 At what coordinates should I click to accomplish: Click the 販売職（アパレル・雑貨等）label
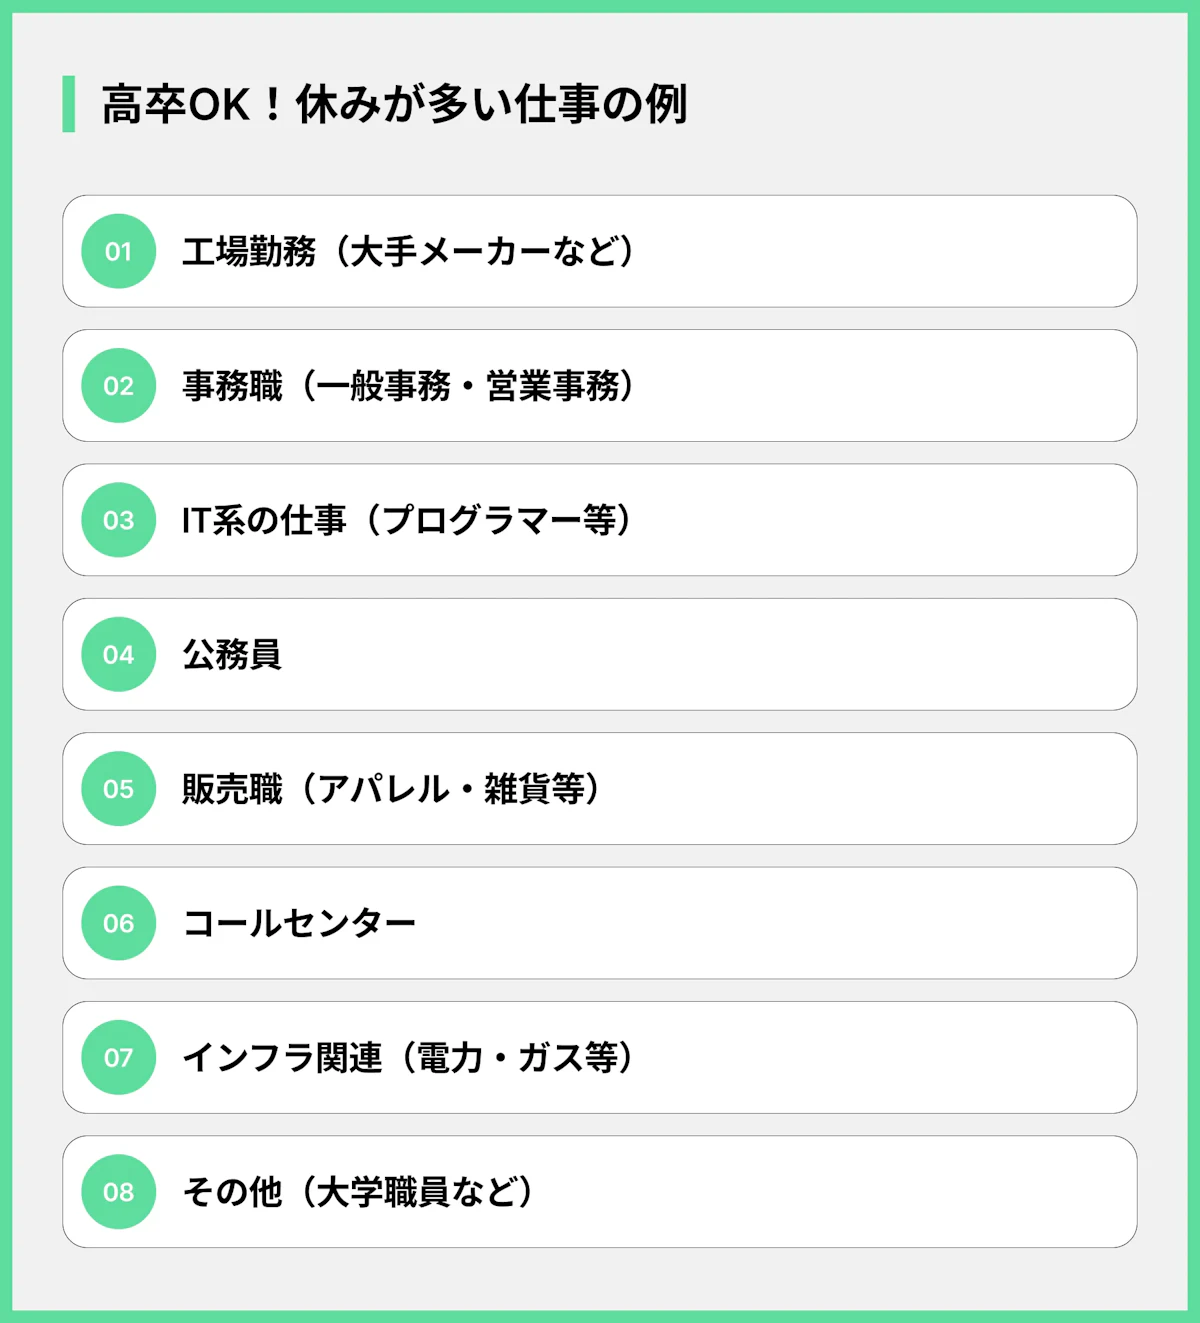coord(391,789)
